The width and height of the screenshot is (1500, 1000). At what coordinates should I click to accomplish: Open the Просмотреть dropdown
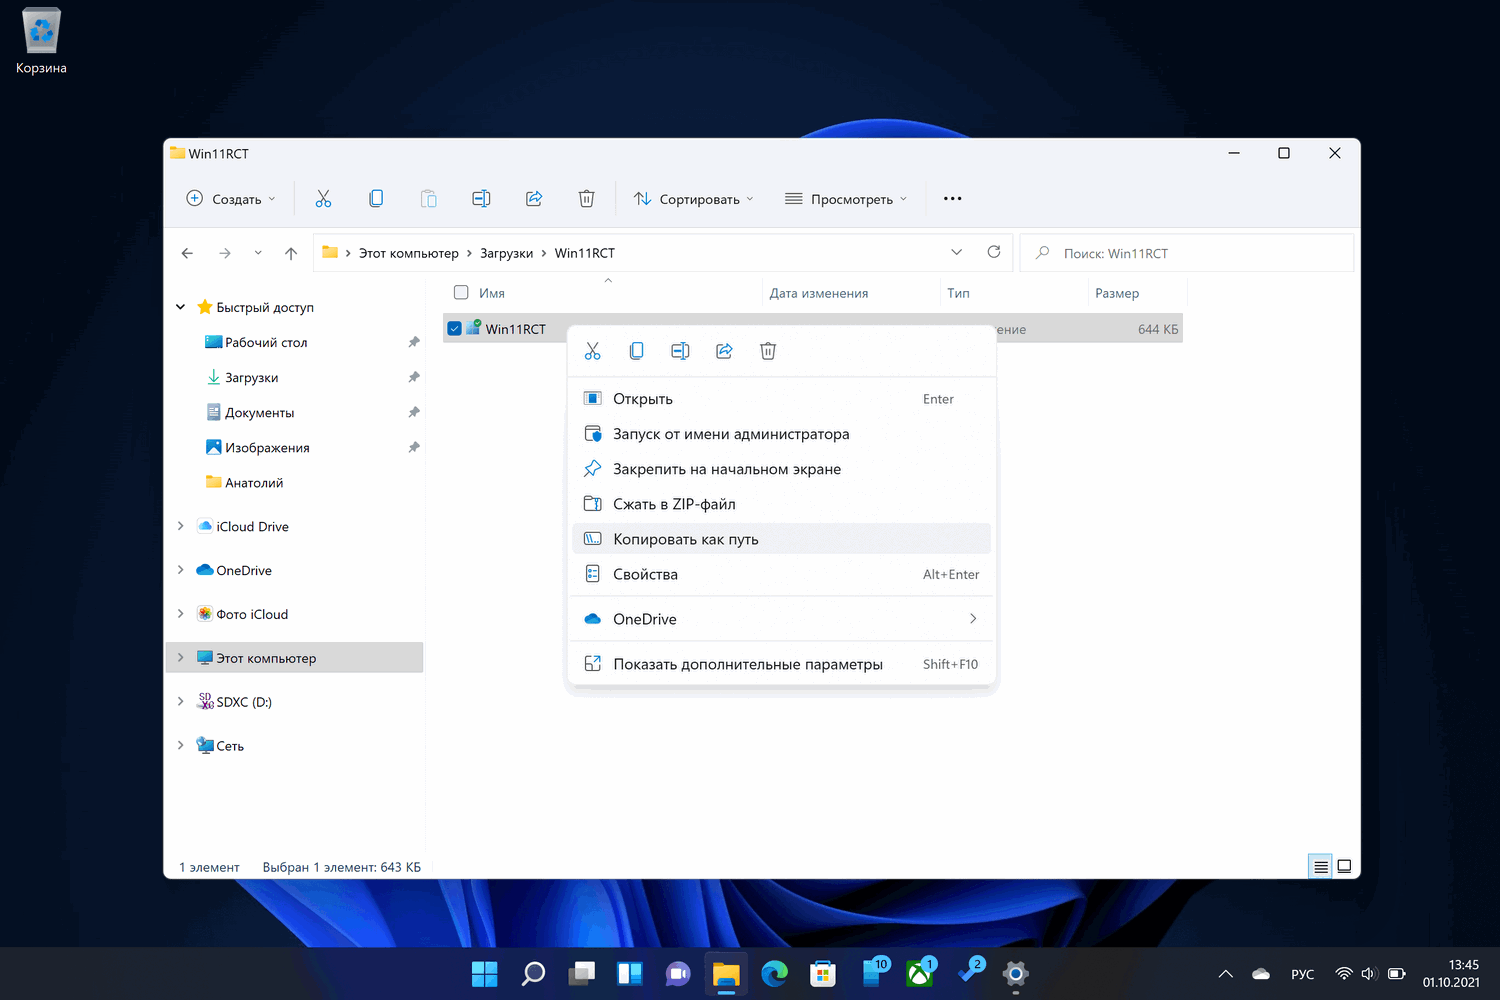click(846, 199)
